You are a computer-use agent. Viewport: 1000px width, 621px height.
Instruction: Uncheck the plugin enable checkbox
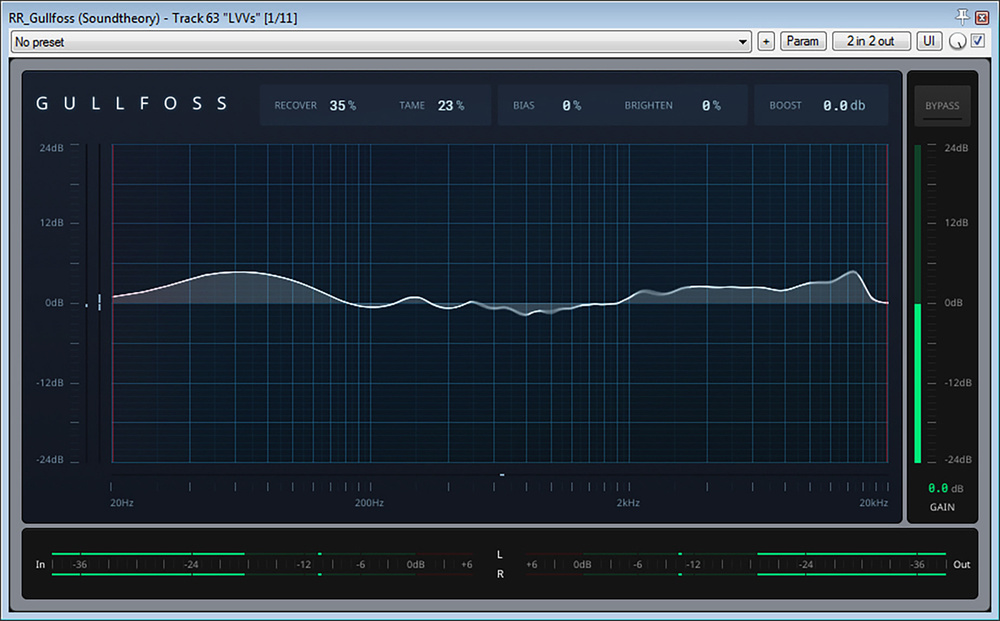coord(978,41)
